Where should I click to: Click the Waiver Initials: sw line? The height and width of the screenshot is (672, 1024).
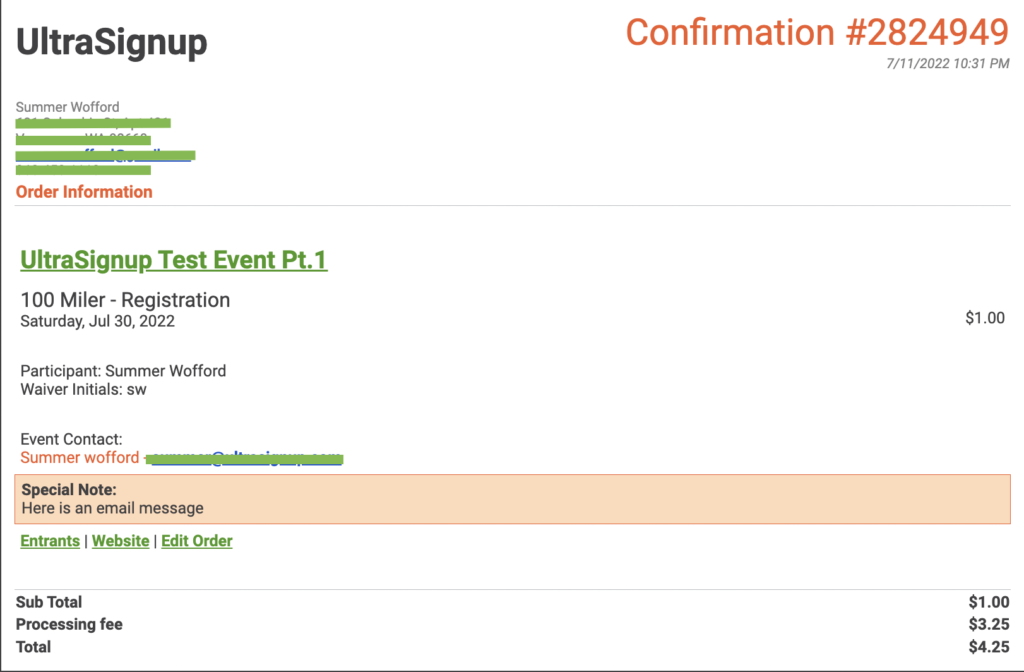coord(83,389)
